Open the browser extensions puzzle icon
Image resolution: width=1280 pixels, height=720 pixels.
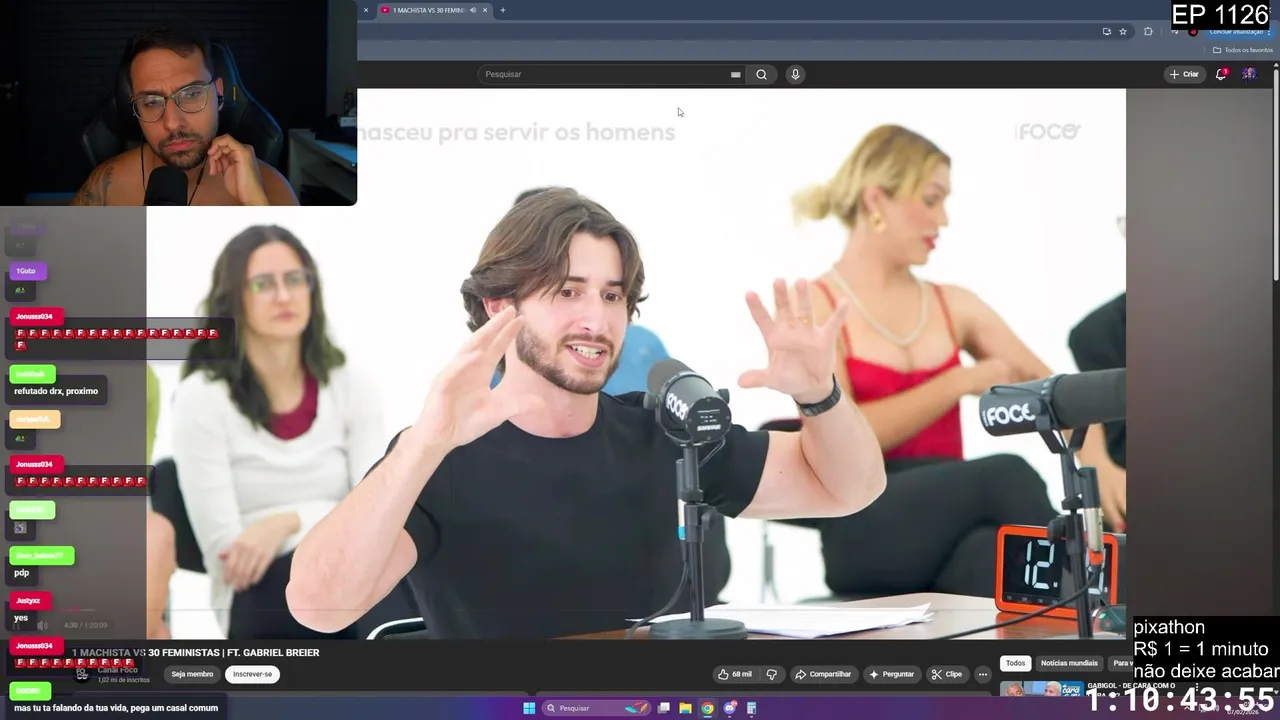point(1148,31)
